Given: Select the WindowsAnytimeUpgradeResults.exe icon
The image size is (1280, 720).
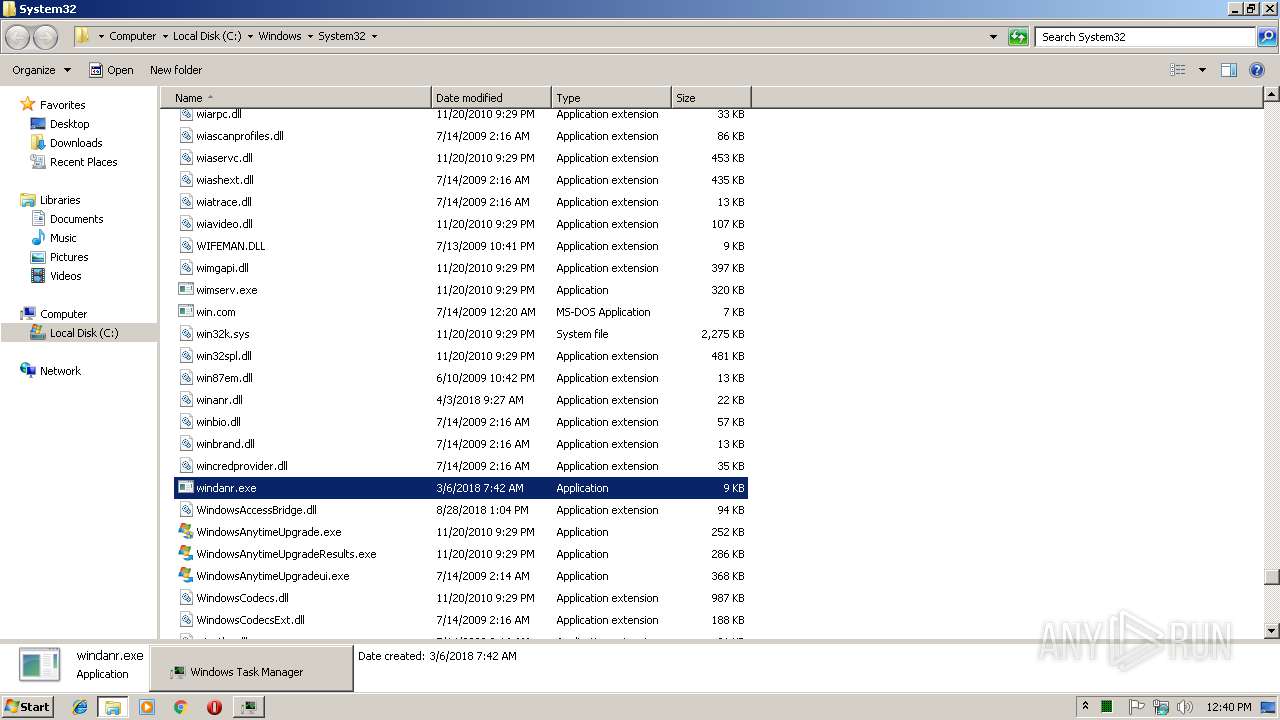Looking at the screenshot, I should (x=186, y=554).
